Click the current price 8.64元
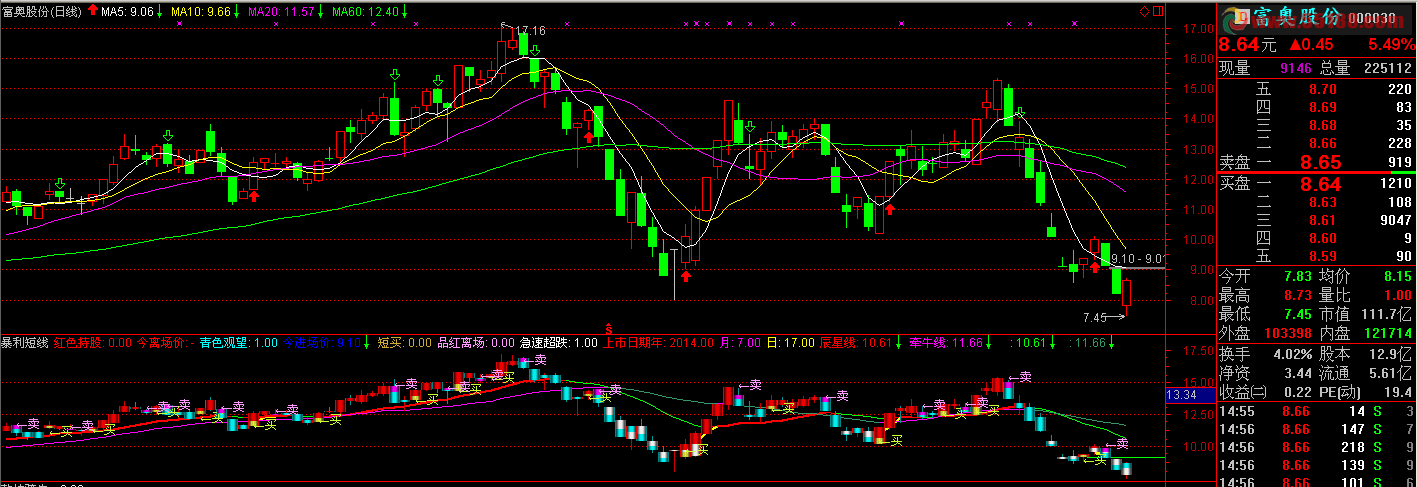The image size is (1417, 487). click(x=1247, y=45)
